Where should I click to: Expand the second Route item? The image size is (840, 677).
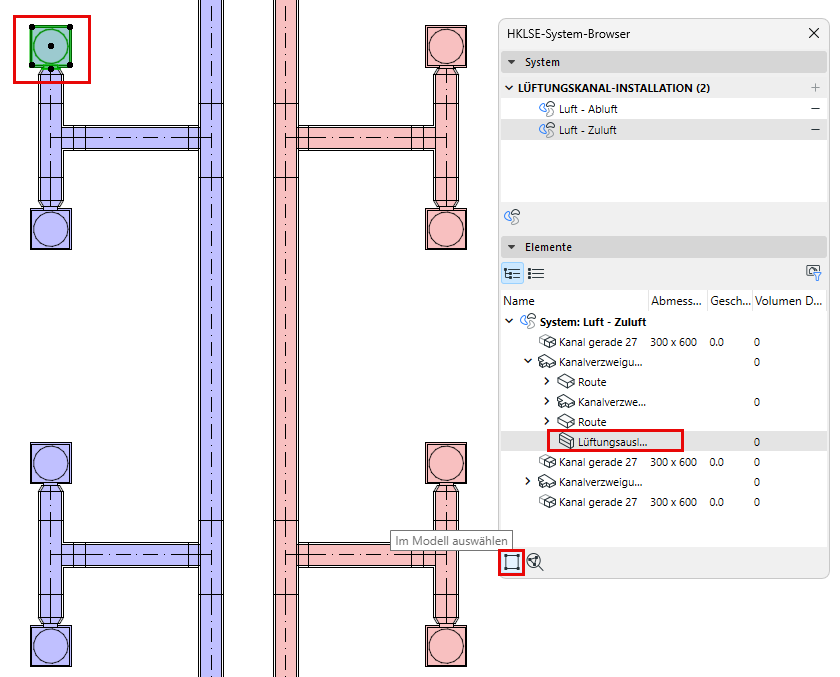click(546, 422)
